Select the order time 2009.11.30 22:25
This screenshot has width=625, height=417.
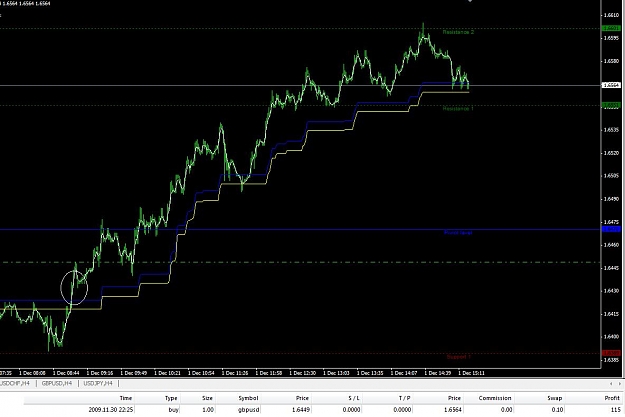pos(111,409)
